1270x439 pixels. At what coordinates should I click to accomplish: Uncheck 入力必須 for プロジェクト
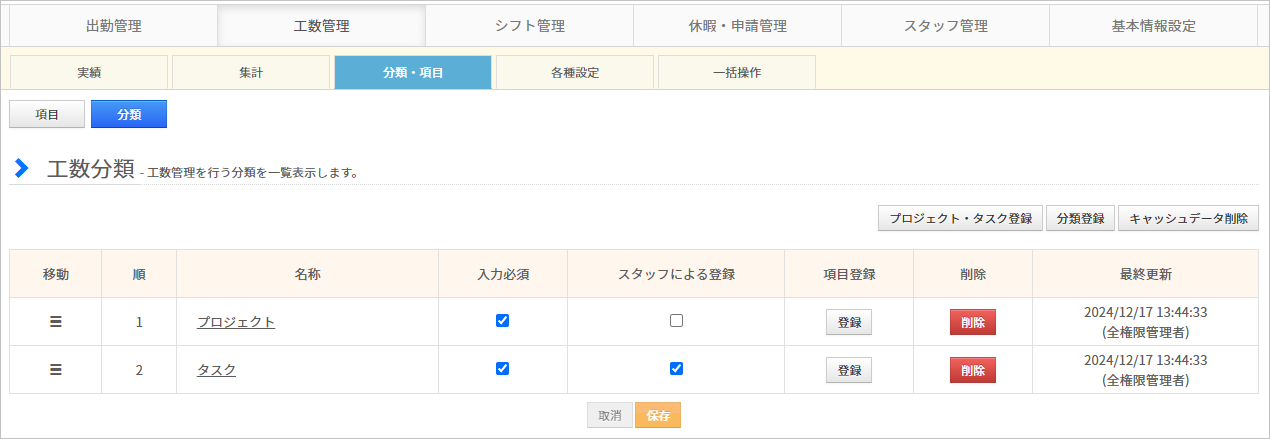pyautogui.click(x=503, y=321)
